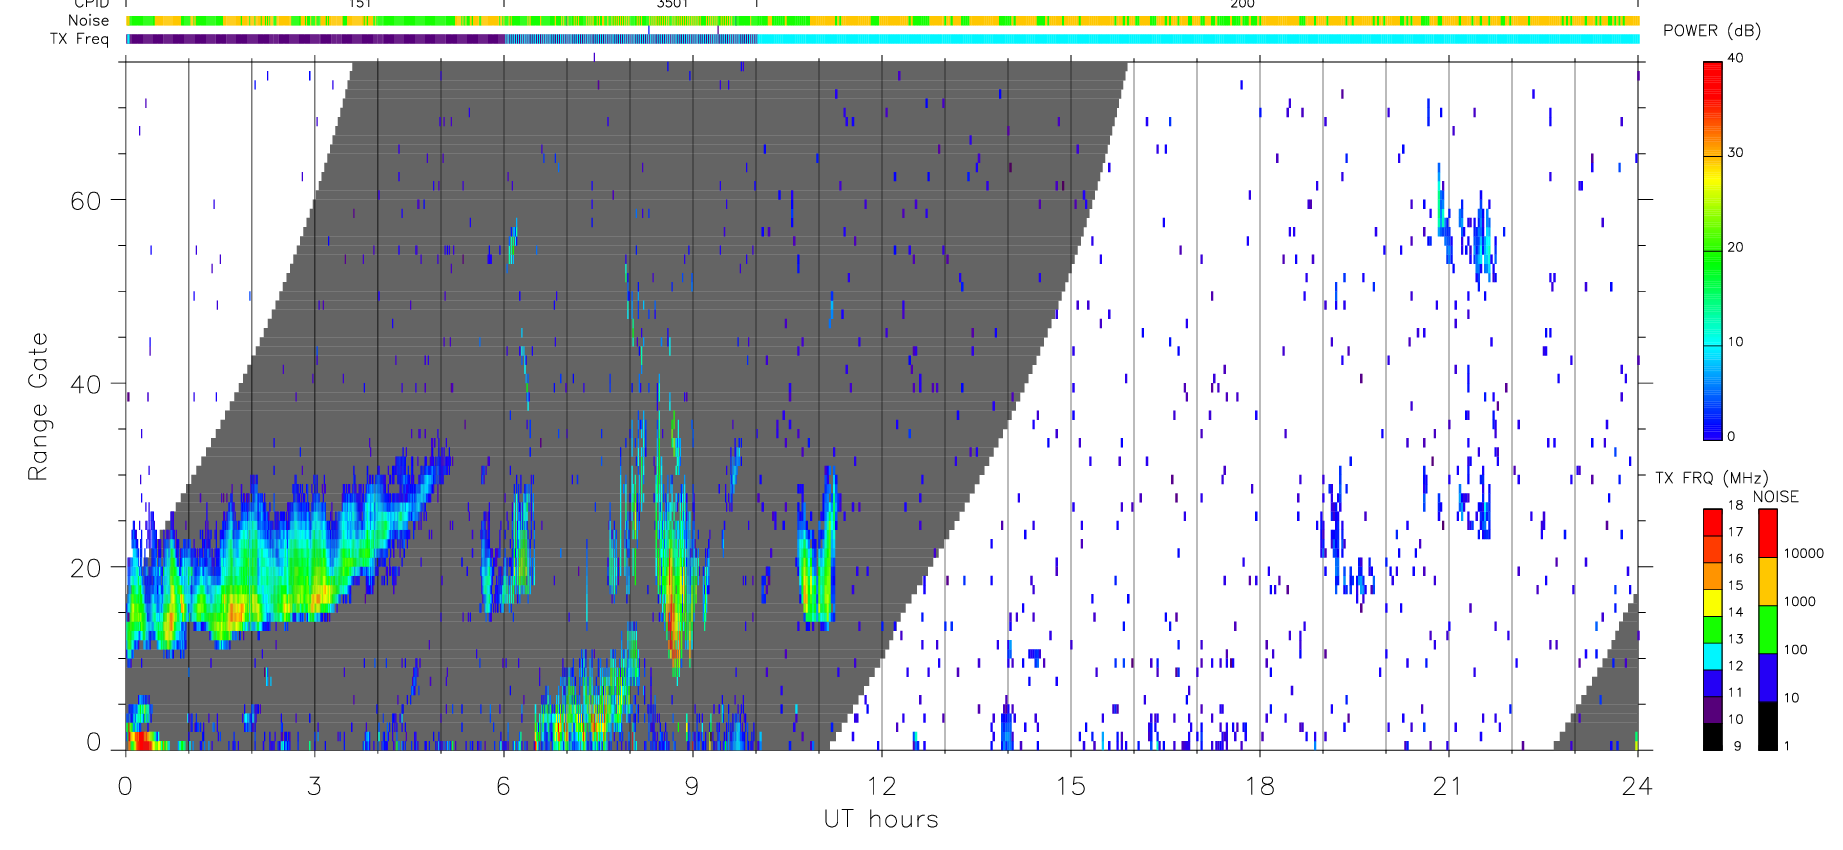The image size is (1843, 850).
Task: Click NOISE legend label '100'
Action: point(1796,649)
